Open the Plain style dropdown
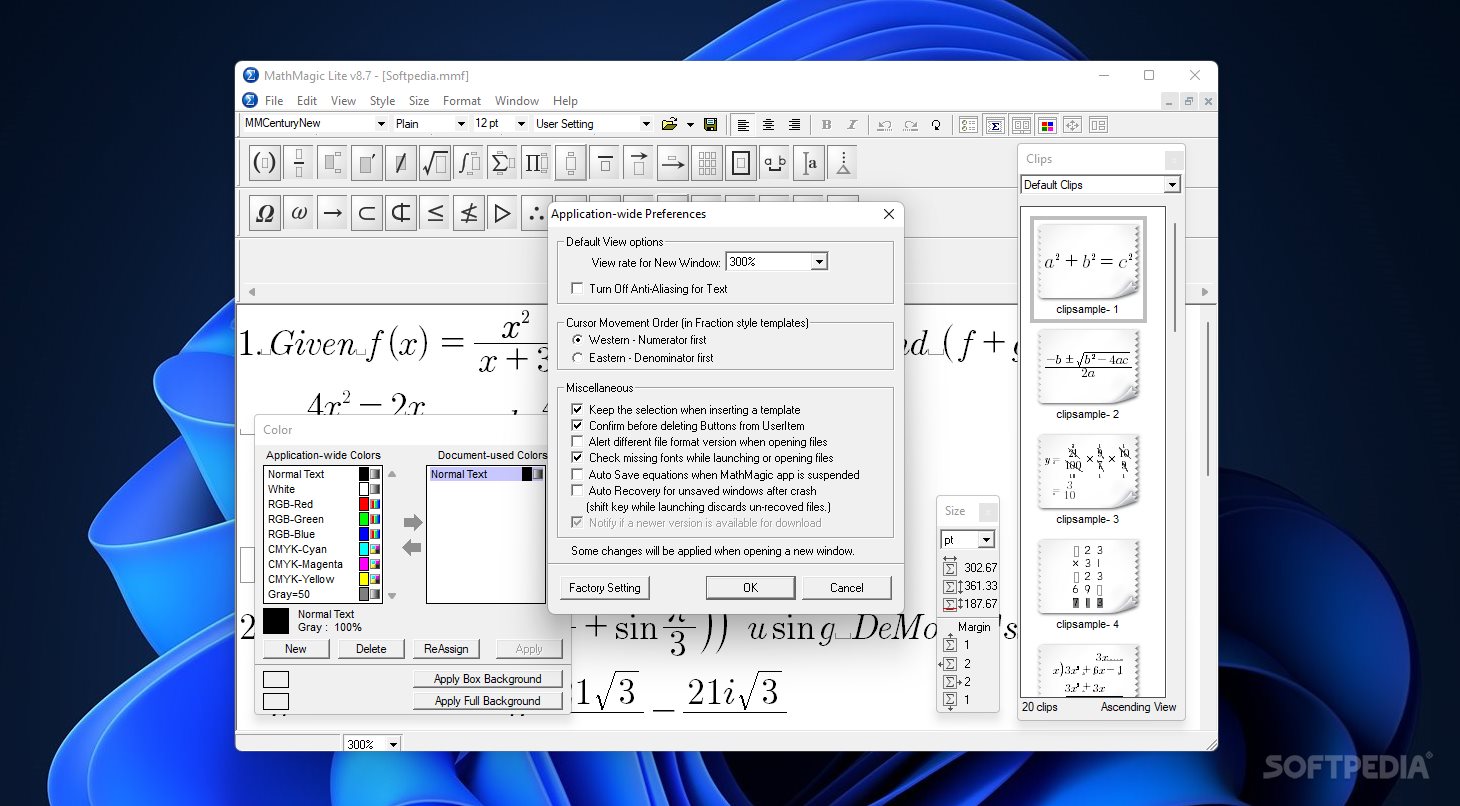Image resolution: width=1460 pixels, height=806 pixels. coord(461,124)
